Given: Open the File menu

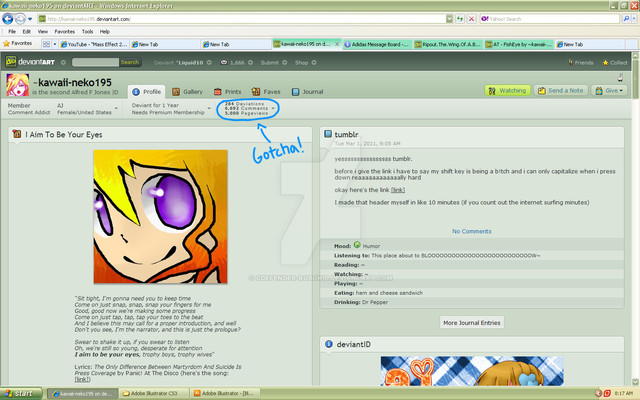Looking at the screenshot, I should (x=12, y=31).
